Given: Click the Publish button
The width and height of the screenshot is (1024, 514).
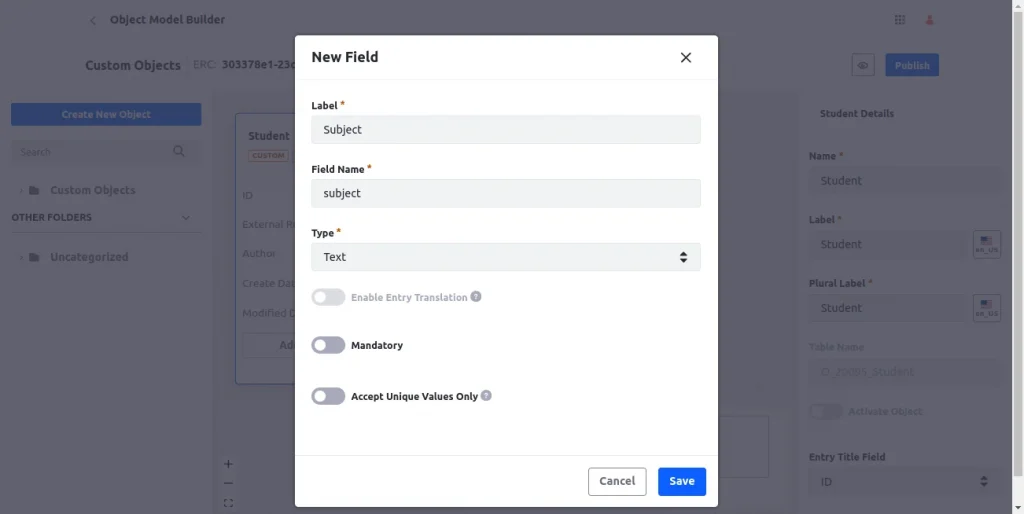Looking at the screenshot, I should [912, 65].
